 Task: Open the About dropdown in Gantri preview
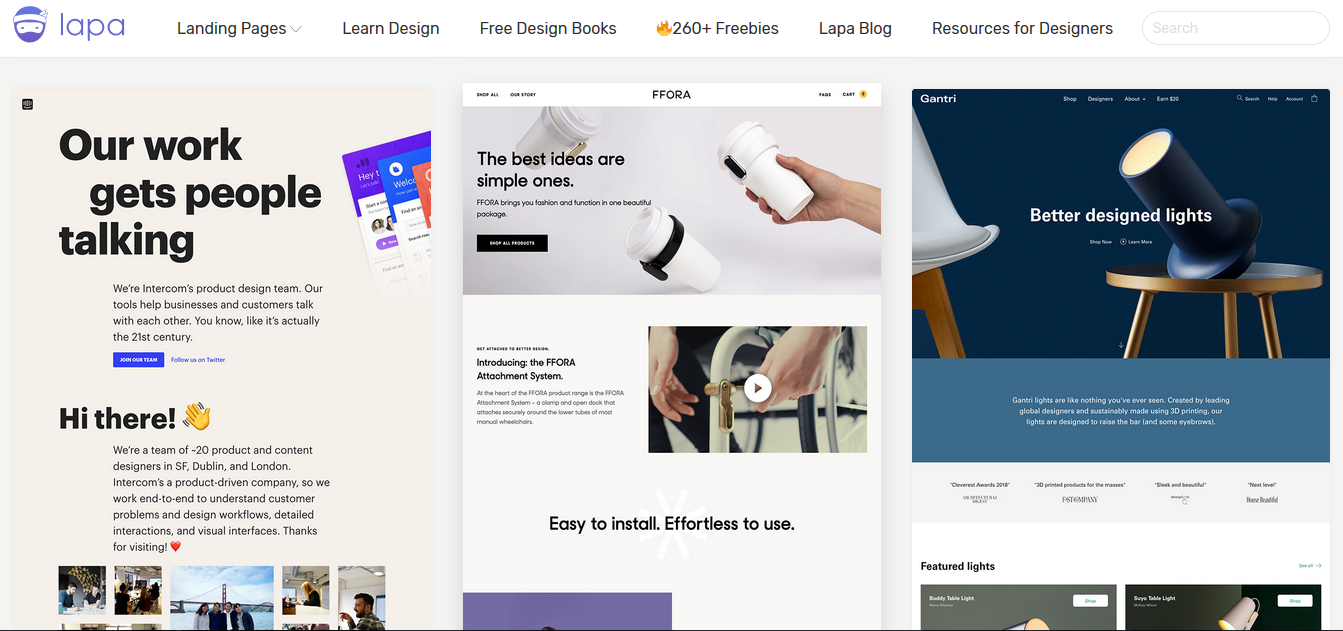(1135, 99)
